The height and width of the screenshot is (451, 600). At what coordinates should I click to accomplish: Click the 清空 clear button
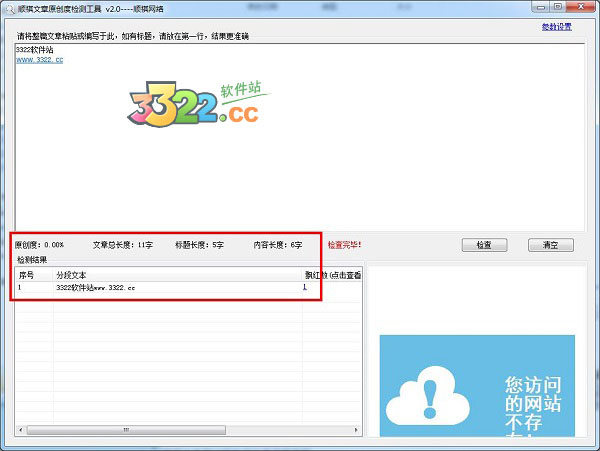tap(551, 245)
